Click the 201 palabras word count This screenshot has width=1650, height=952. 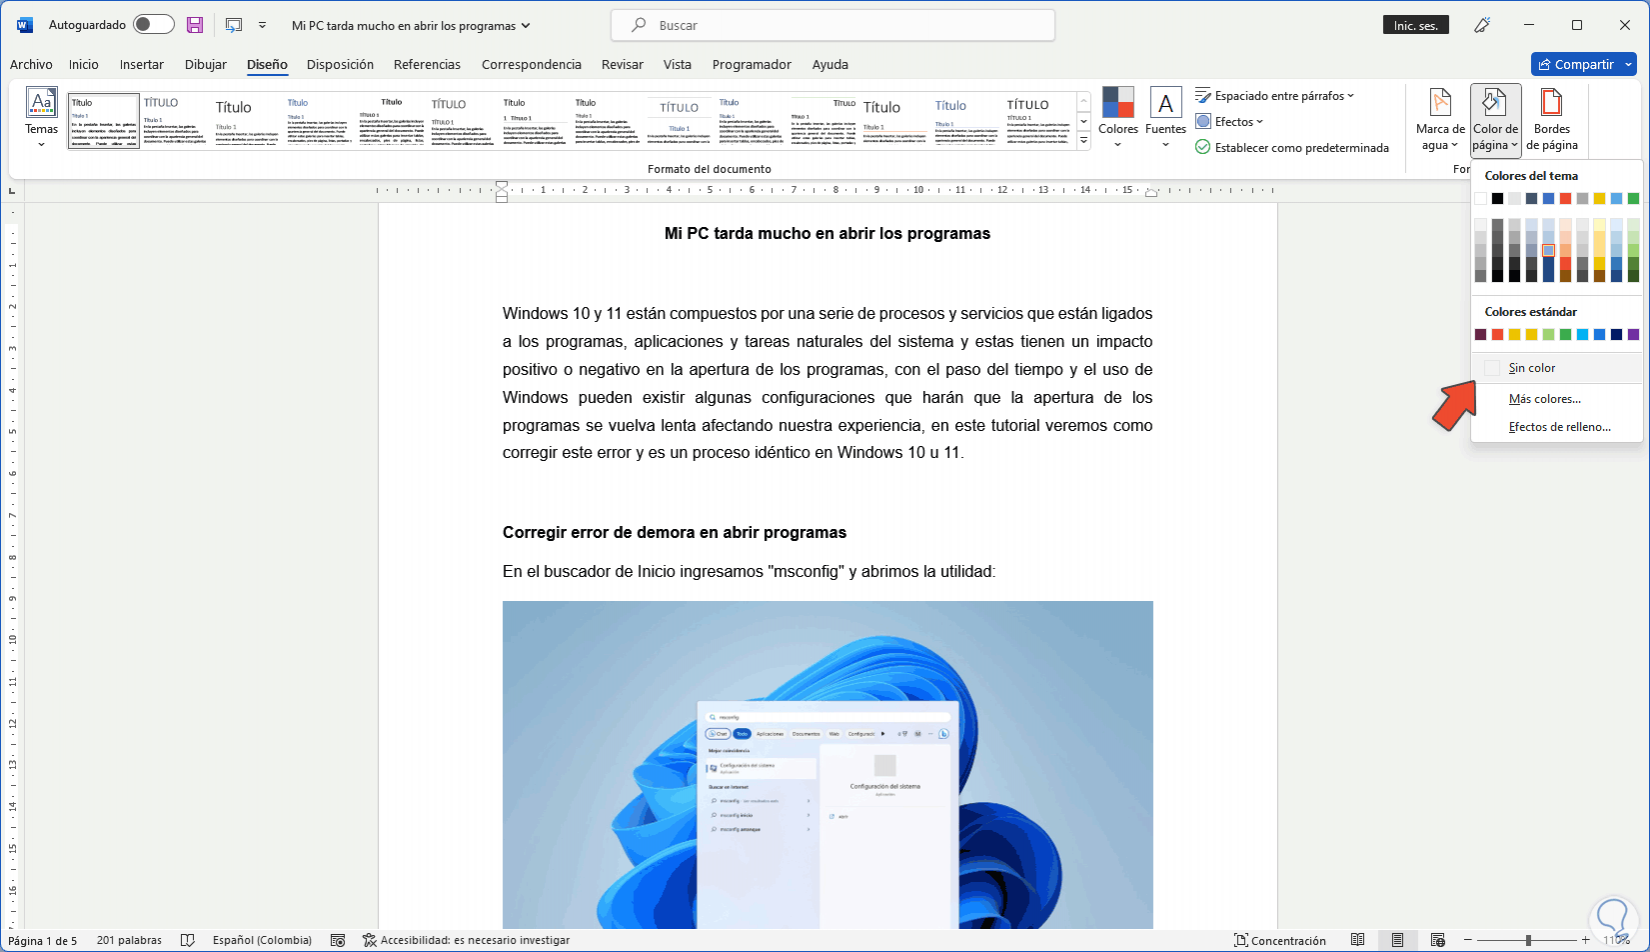tap(129, 940)
